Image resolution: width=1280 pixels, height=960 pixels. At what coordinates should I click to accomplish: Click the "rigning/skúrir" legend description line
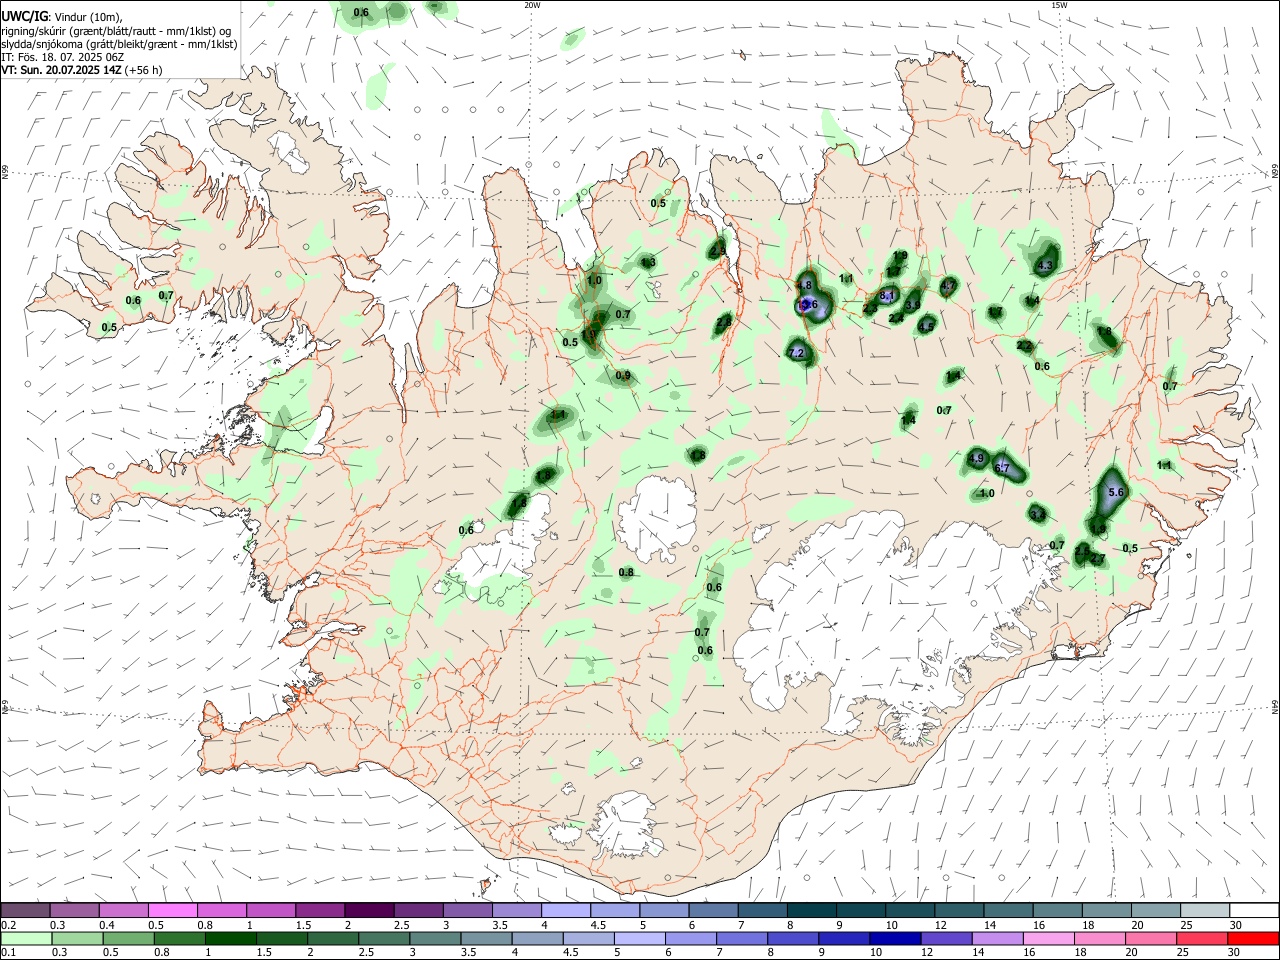(x=116, y=31)
